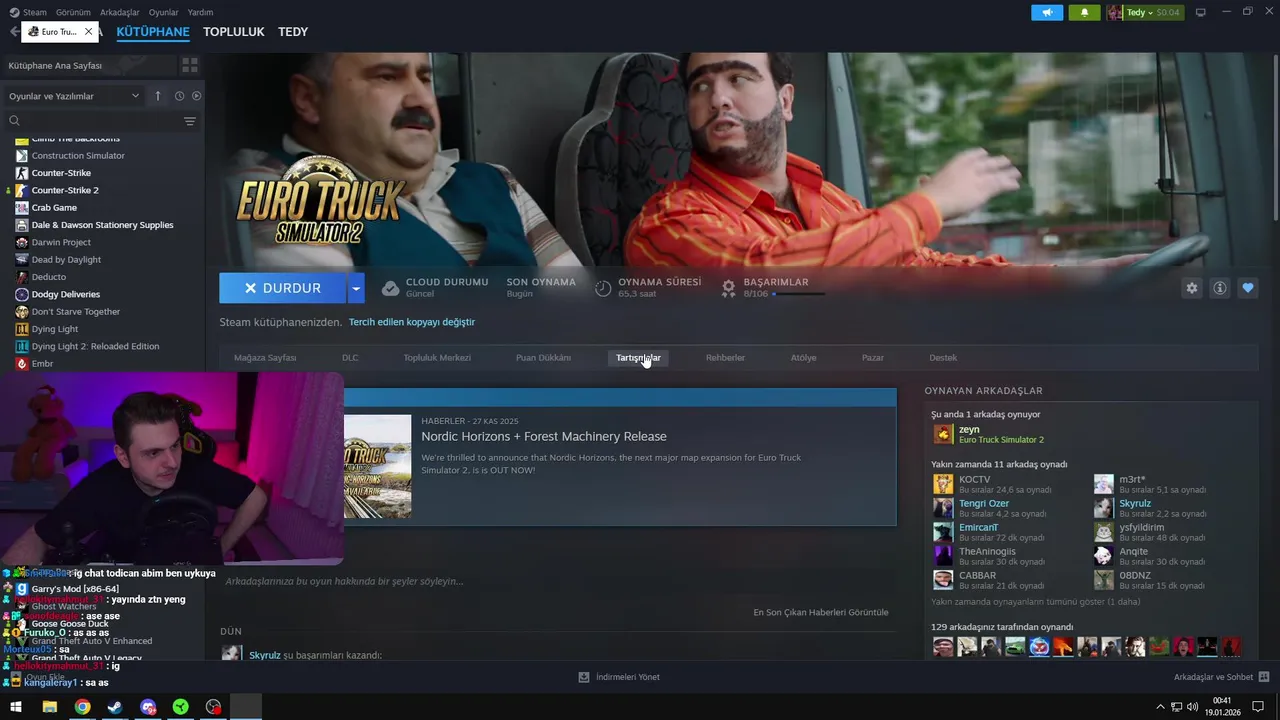Open the Cloud Durumu cloud status icon
Image resolution: width=1280 pixels, height=720 pixels.
391,288
